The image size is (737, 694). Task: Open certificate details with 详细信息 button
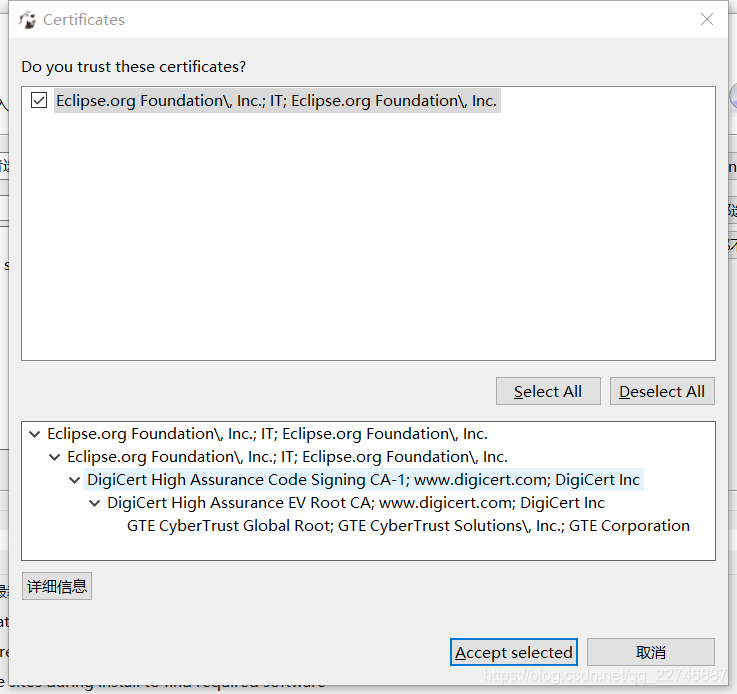click(x=57, y=586)
